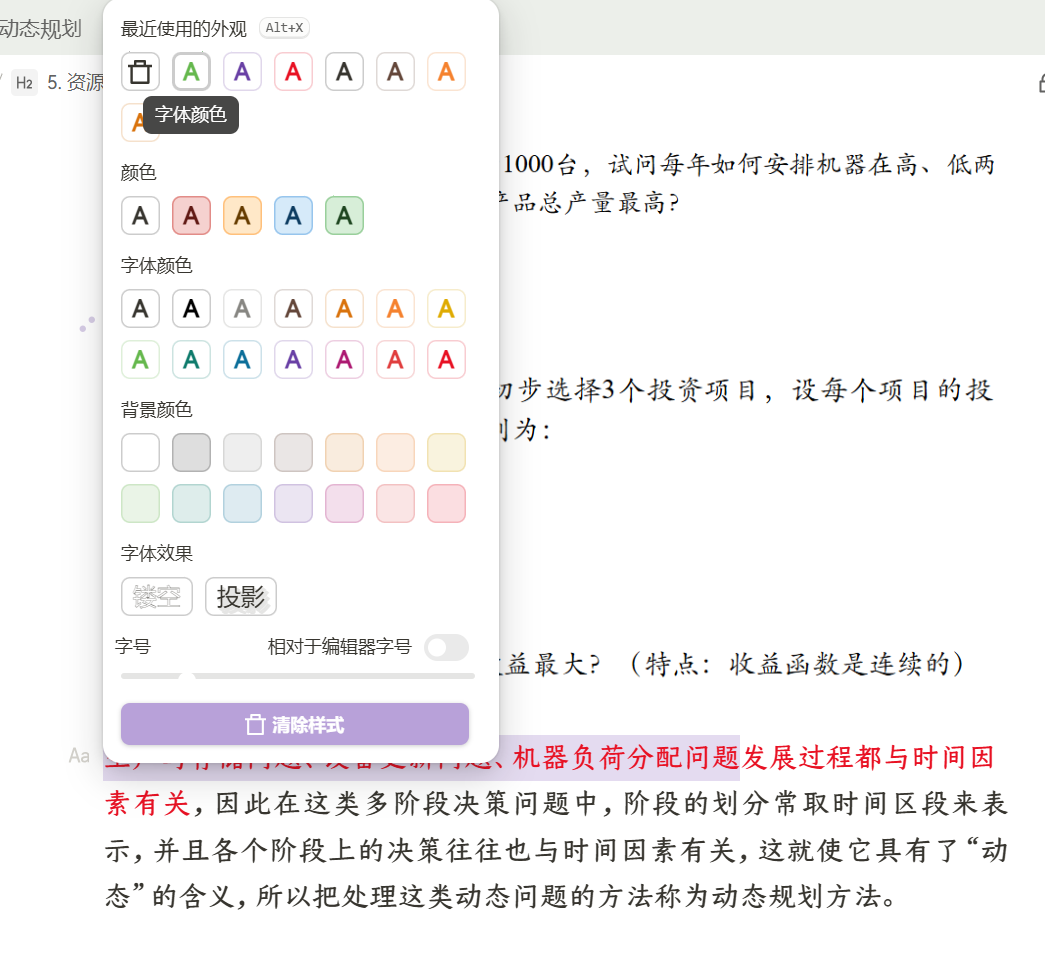This screenshot has height=980, width=1045.
Task: Enable the 镂空 font effect
Action: pyautogui.click(x=157, y=597)
